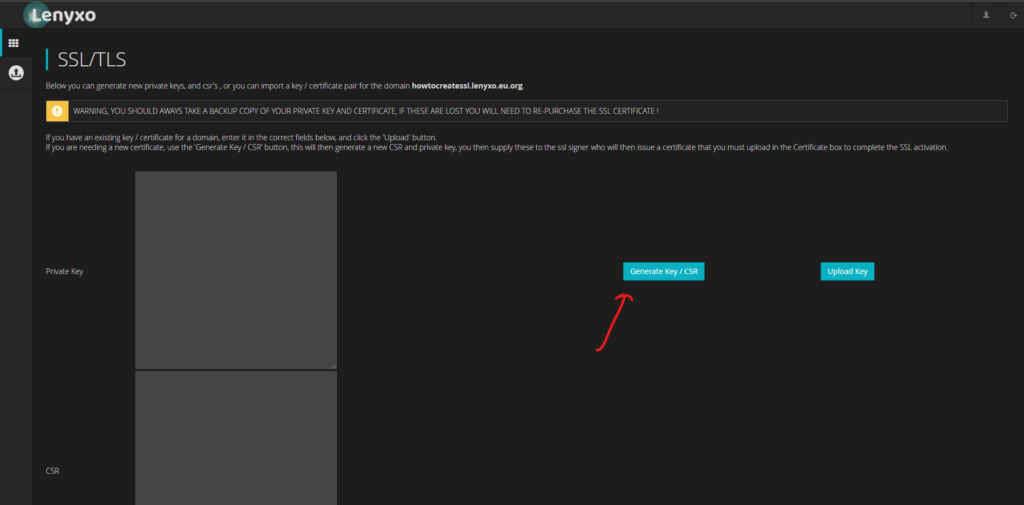The image size is (1024, 505).
Task: Focus the Private Key text area
Action: pos(236,270)
